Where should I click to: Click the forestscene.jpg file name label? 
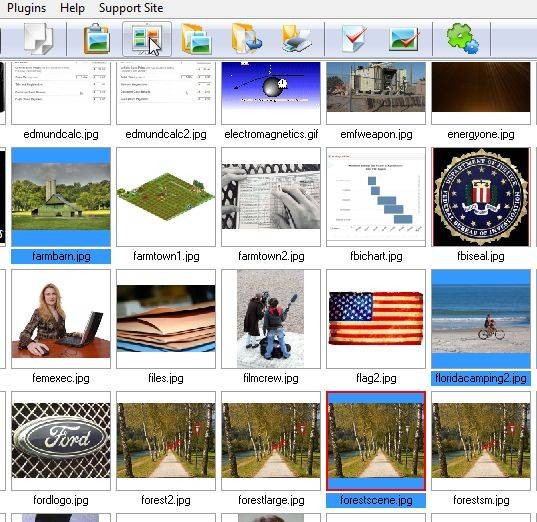[x=376, y=500]
